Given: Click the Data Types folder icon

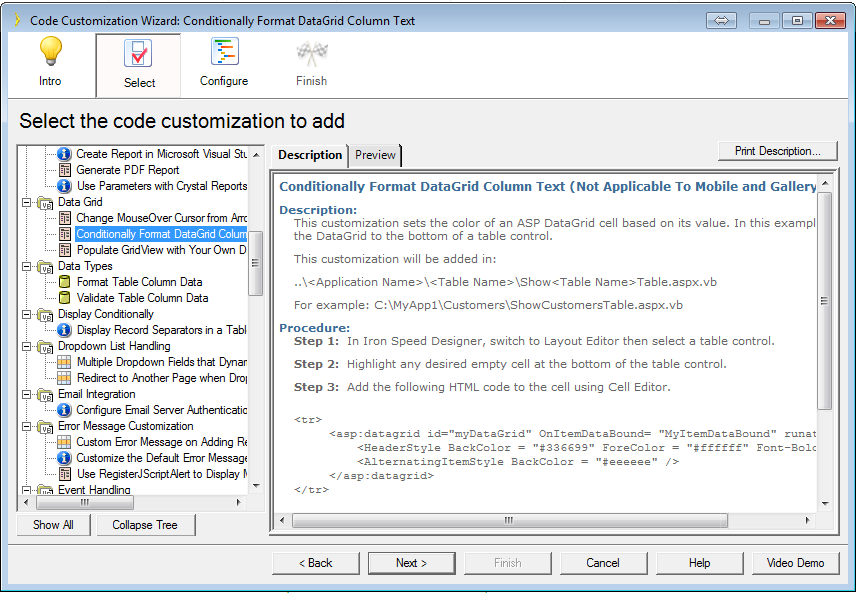Looking at the screenshot, I should 46,266.
